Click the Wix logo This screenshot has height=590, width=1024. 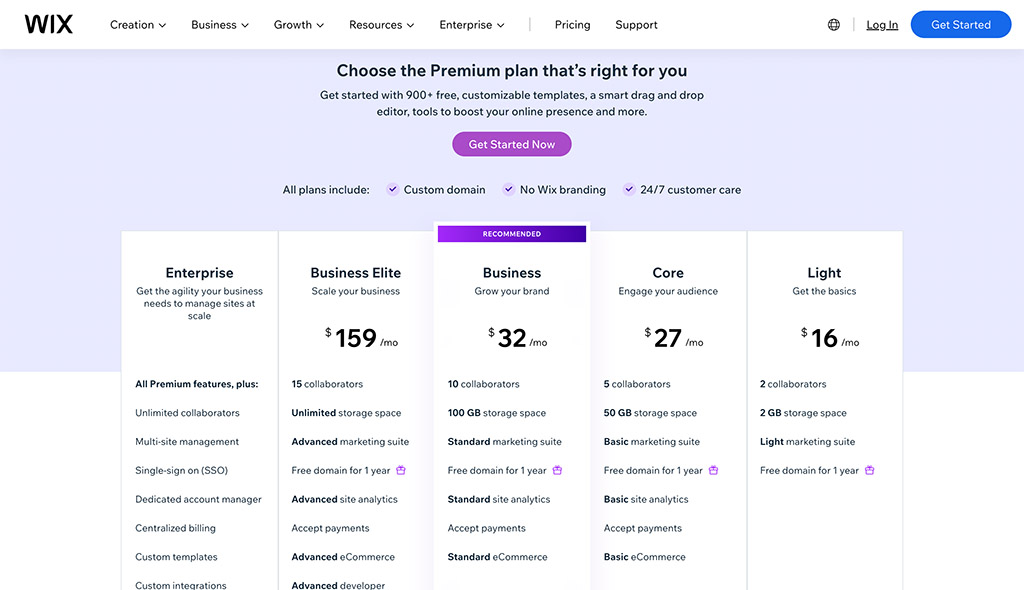click(x=47, y=24)
